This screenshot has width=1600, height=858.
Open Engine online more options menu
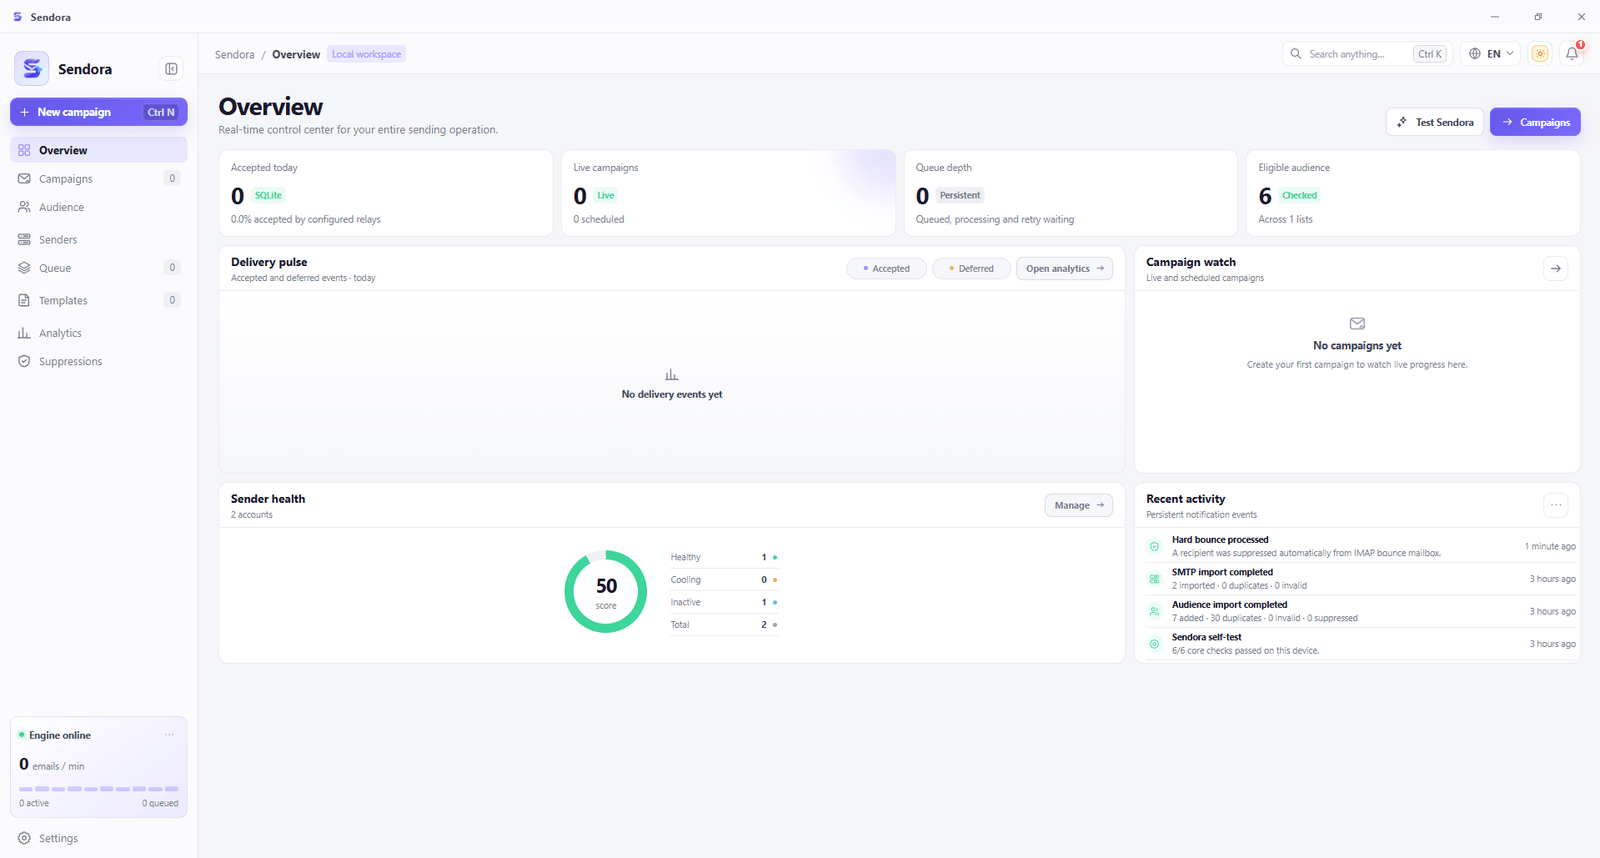click(169, 735)
